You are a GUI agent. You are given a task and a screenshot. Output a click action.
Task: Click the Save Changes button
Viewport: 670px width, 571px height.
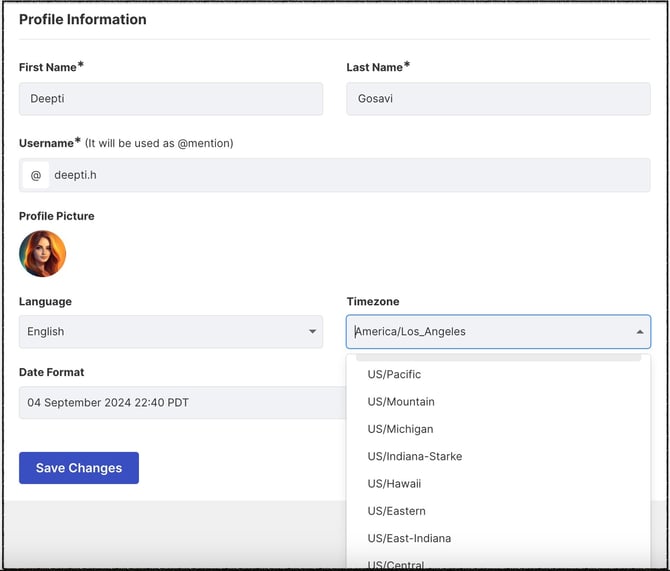coord(79,468)
